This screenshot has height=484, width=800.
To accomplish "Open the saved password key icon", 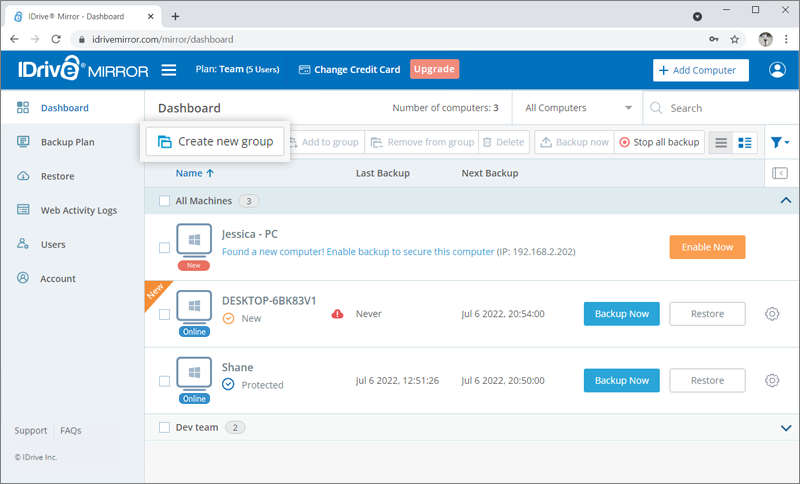I will pos(714,39).
